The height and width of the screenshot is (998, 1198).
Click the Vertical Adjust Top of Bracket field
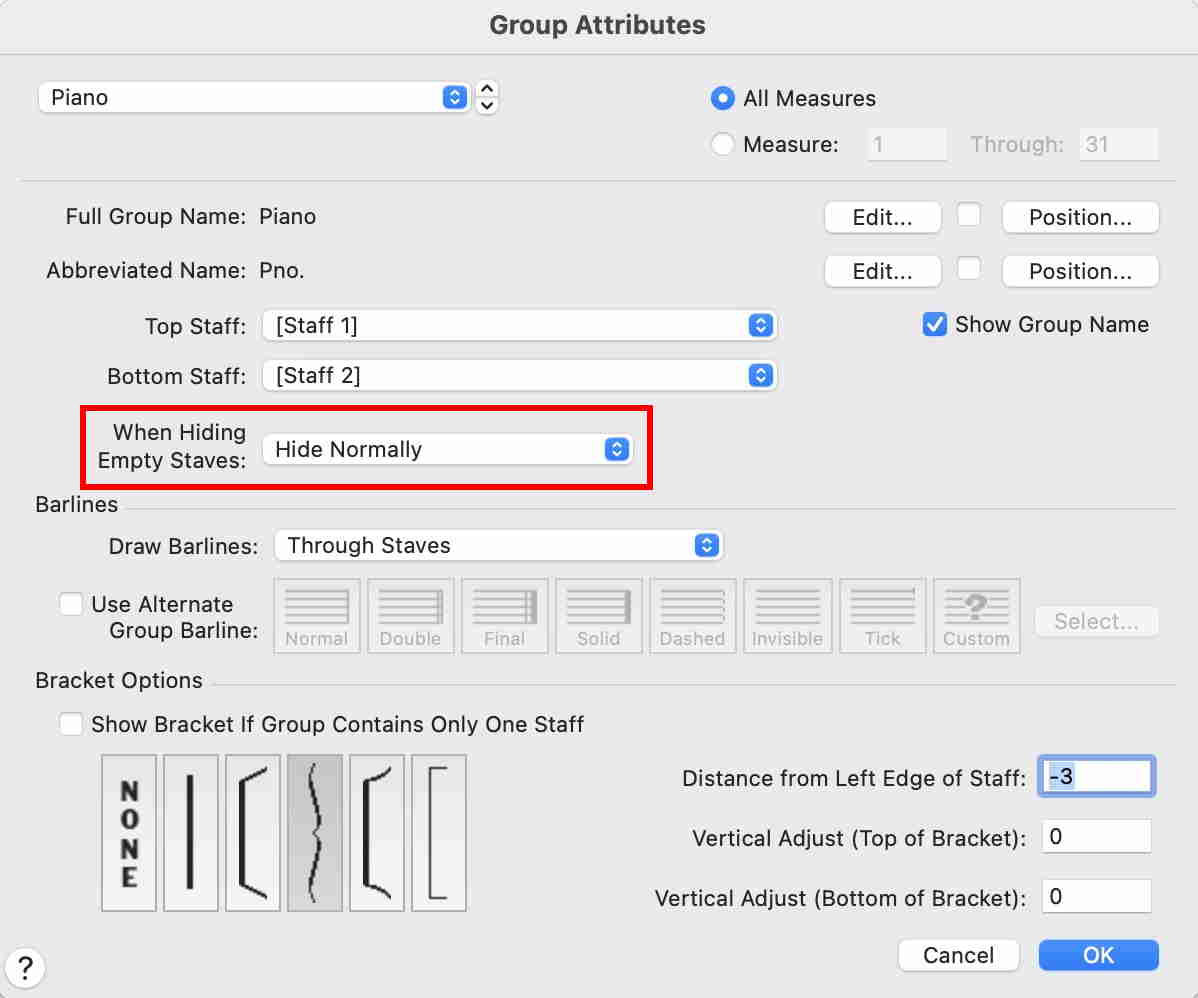pos(1096,837)
